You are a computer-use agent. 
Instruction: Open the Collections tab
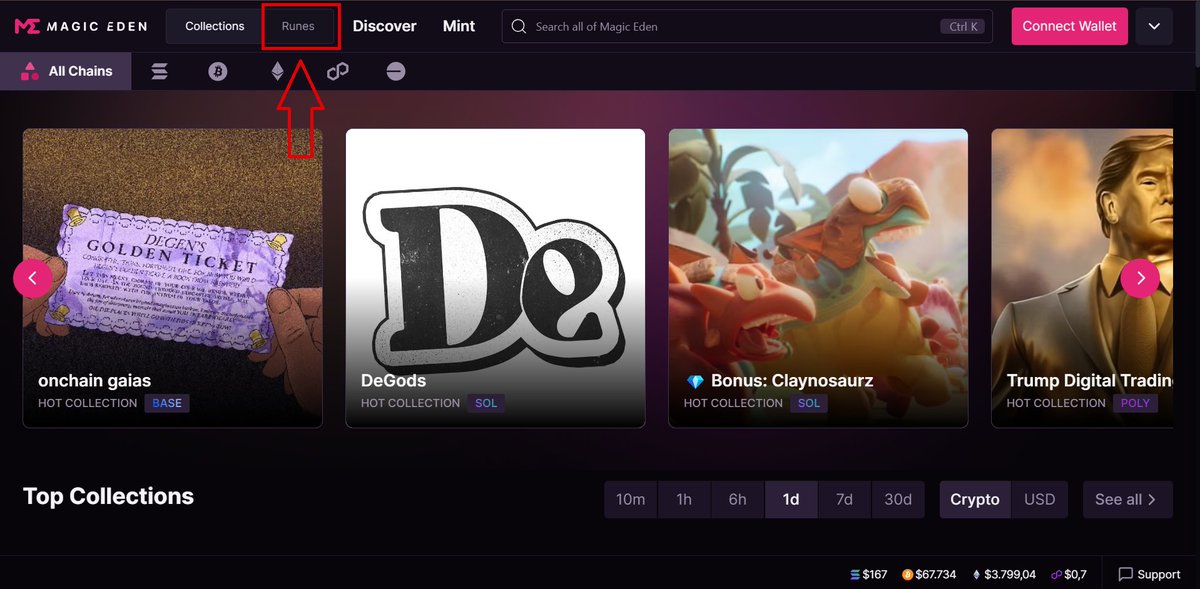point(215,26)
